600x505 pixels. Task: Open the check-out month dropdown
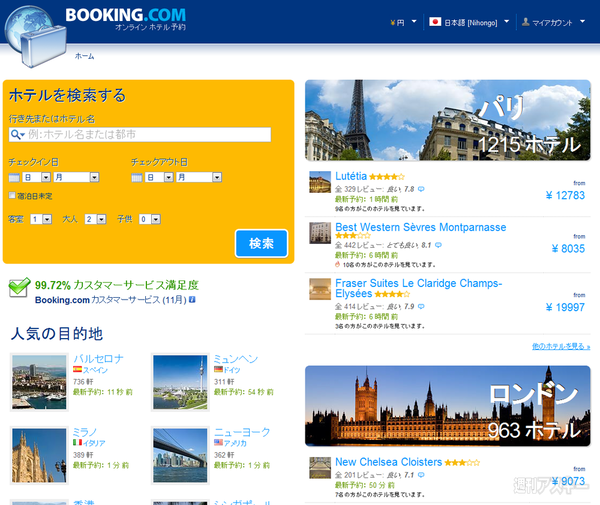(199, 177)
